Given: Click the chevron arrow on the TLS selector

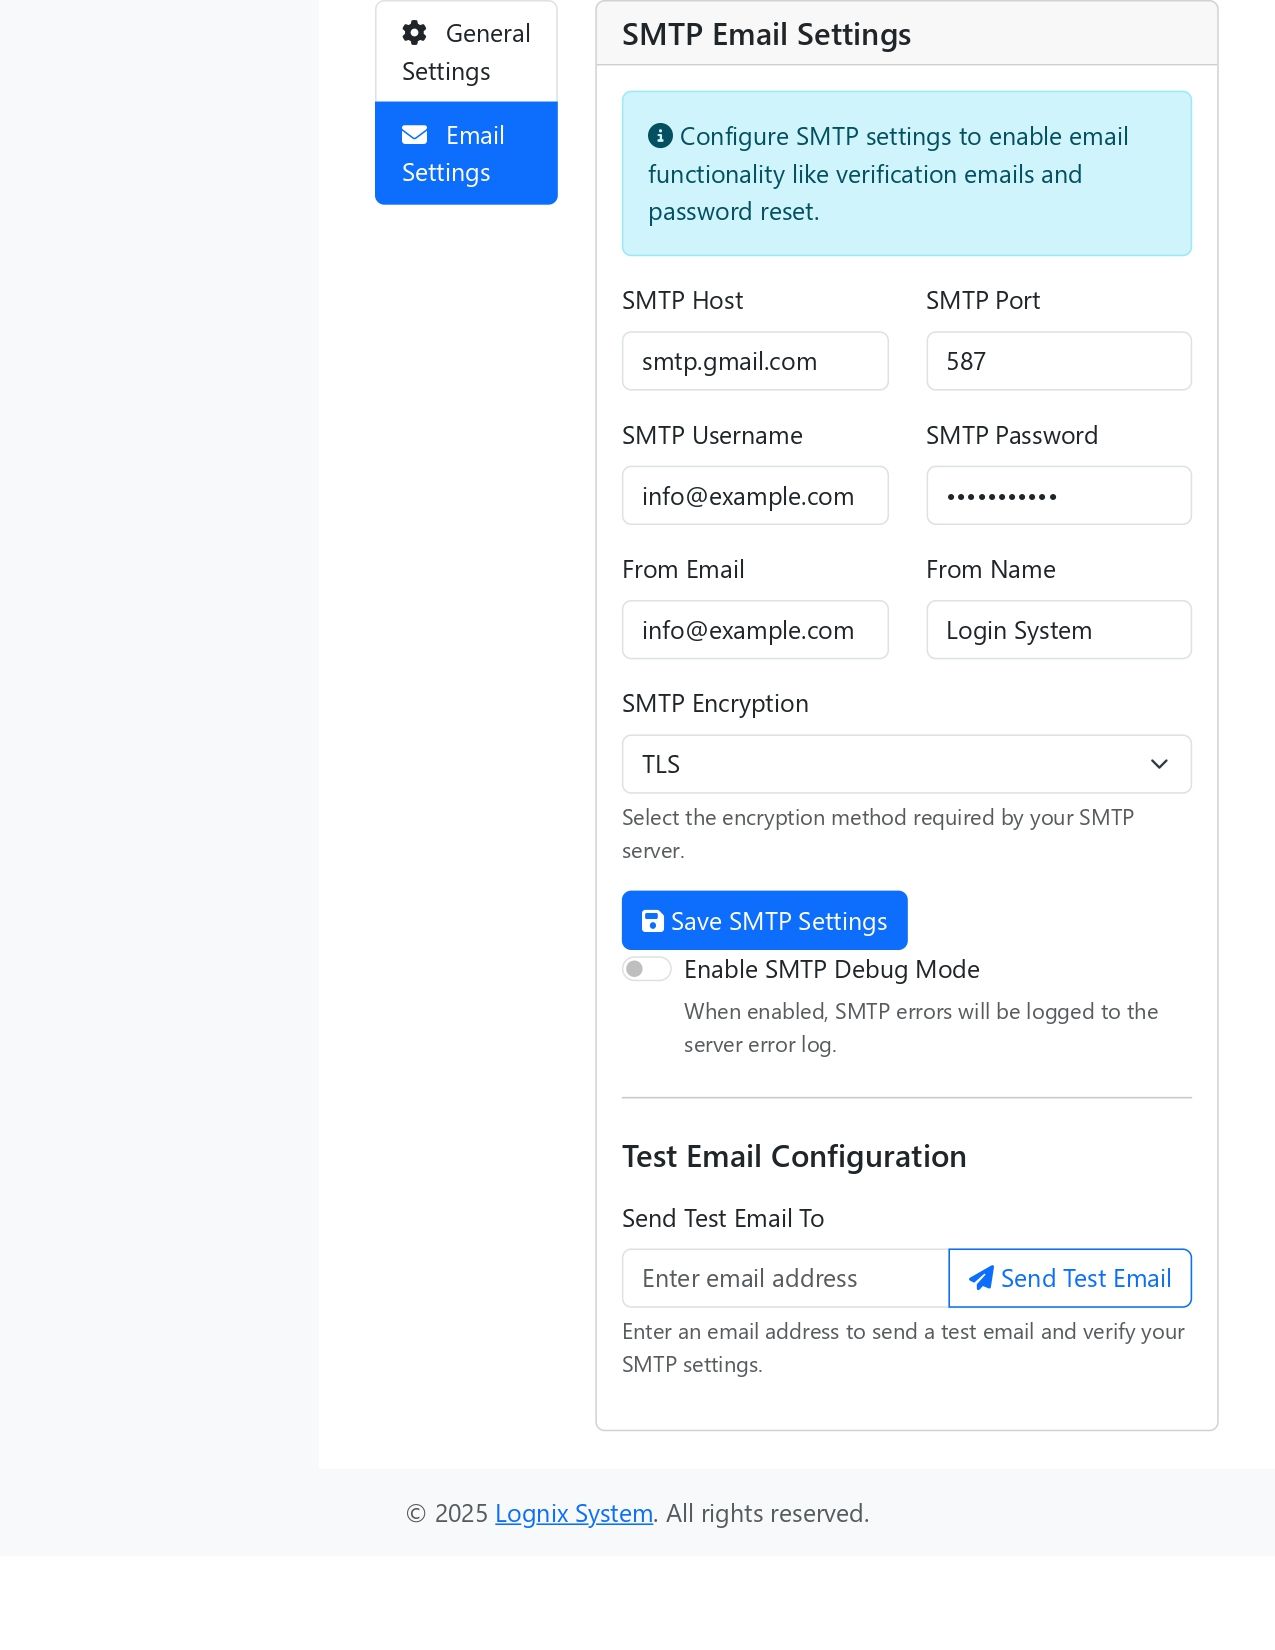Looking at the screenshot, I should click(x=1159, y=764).
